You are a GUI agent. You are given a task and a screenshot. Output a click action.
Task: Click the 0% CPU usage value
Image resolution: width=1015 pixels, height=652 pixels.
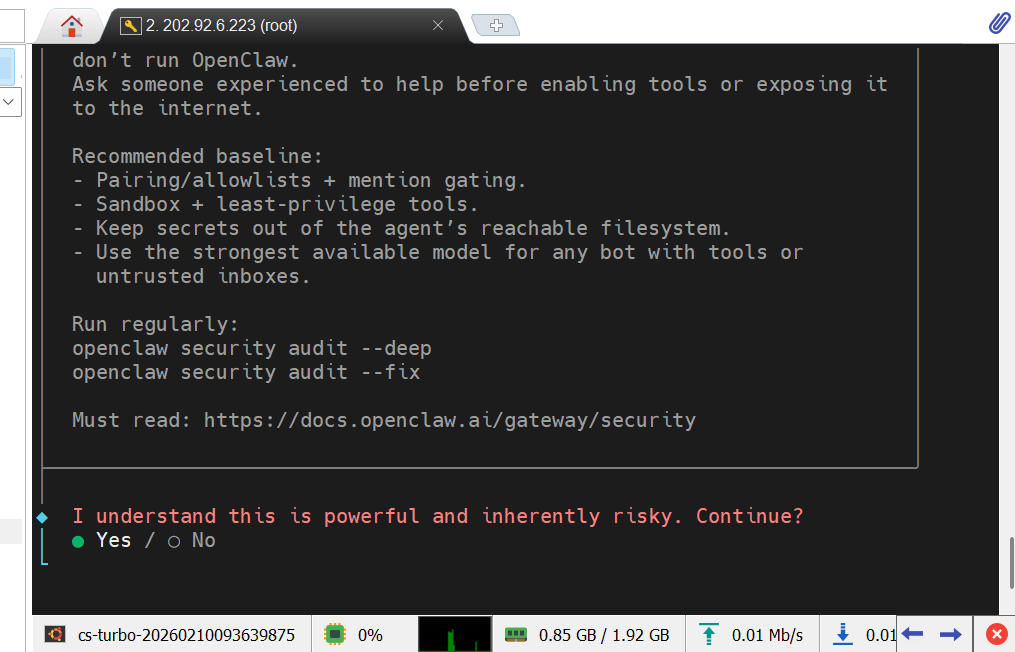click(370, 635)
